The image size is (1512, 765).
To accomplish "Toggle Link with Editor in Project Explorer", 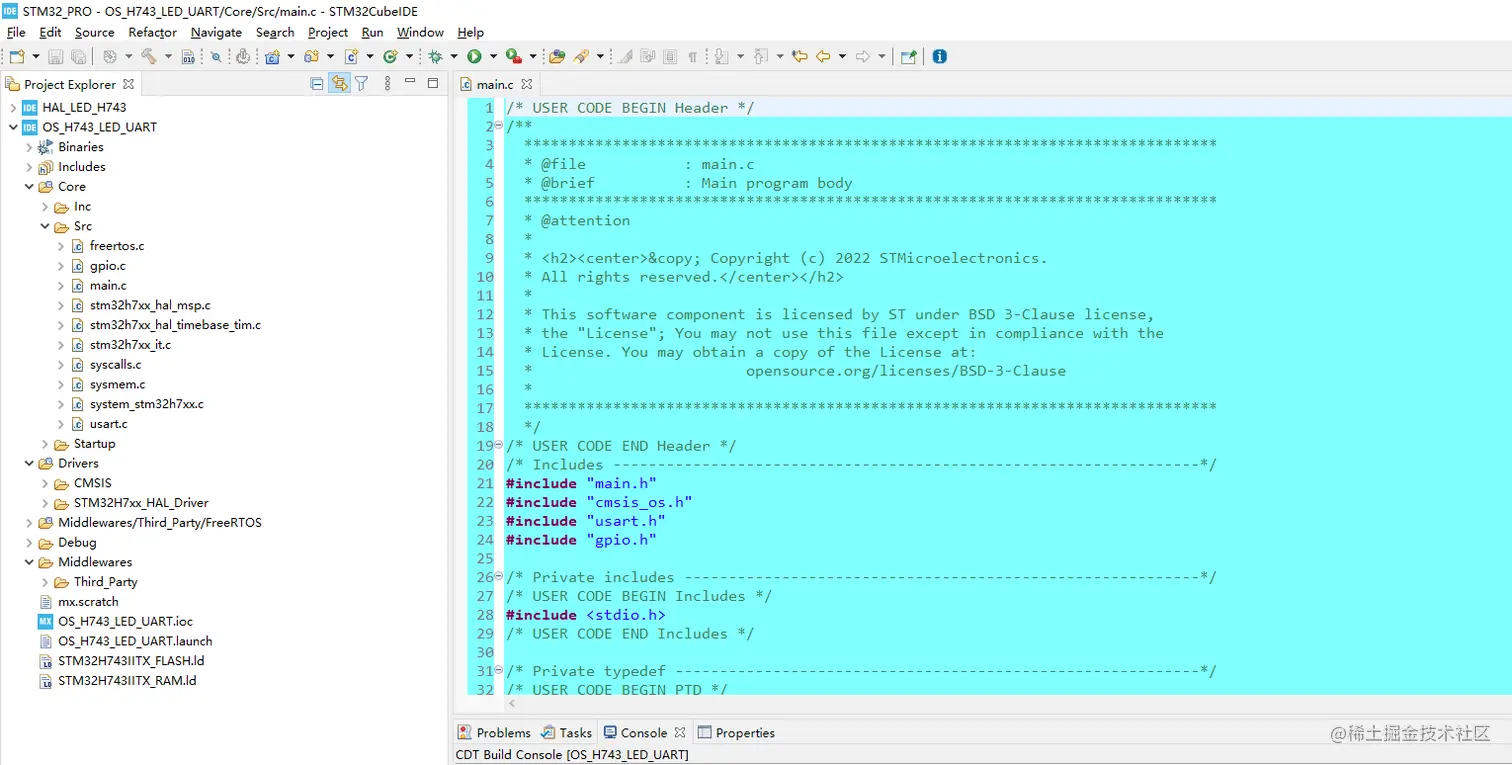I will [340, 84].
